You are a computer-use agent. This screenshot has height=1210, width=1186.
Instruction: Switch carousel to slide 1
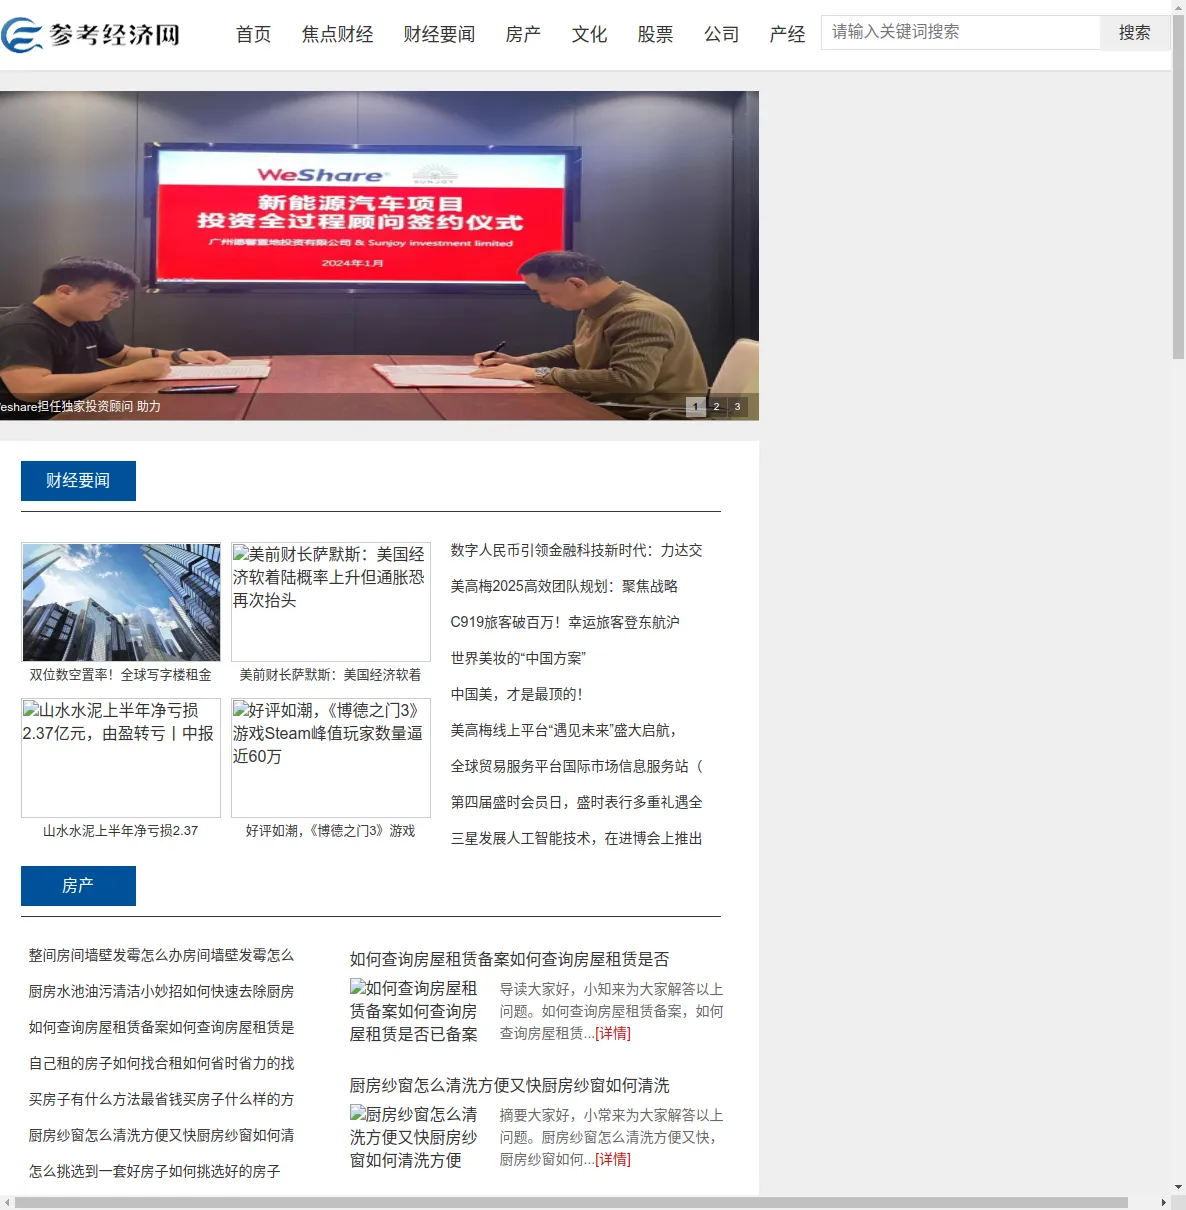click(696, 407)
